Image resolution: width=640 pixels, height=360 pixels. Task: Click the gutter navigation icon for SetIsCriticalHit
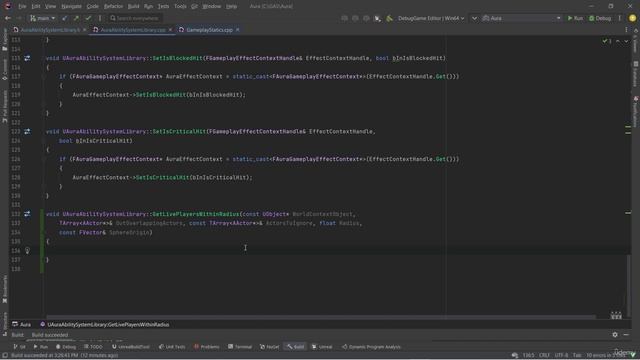point(27,131)
